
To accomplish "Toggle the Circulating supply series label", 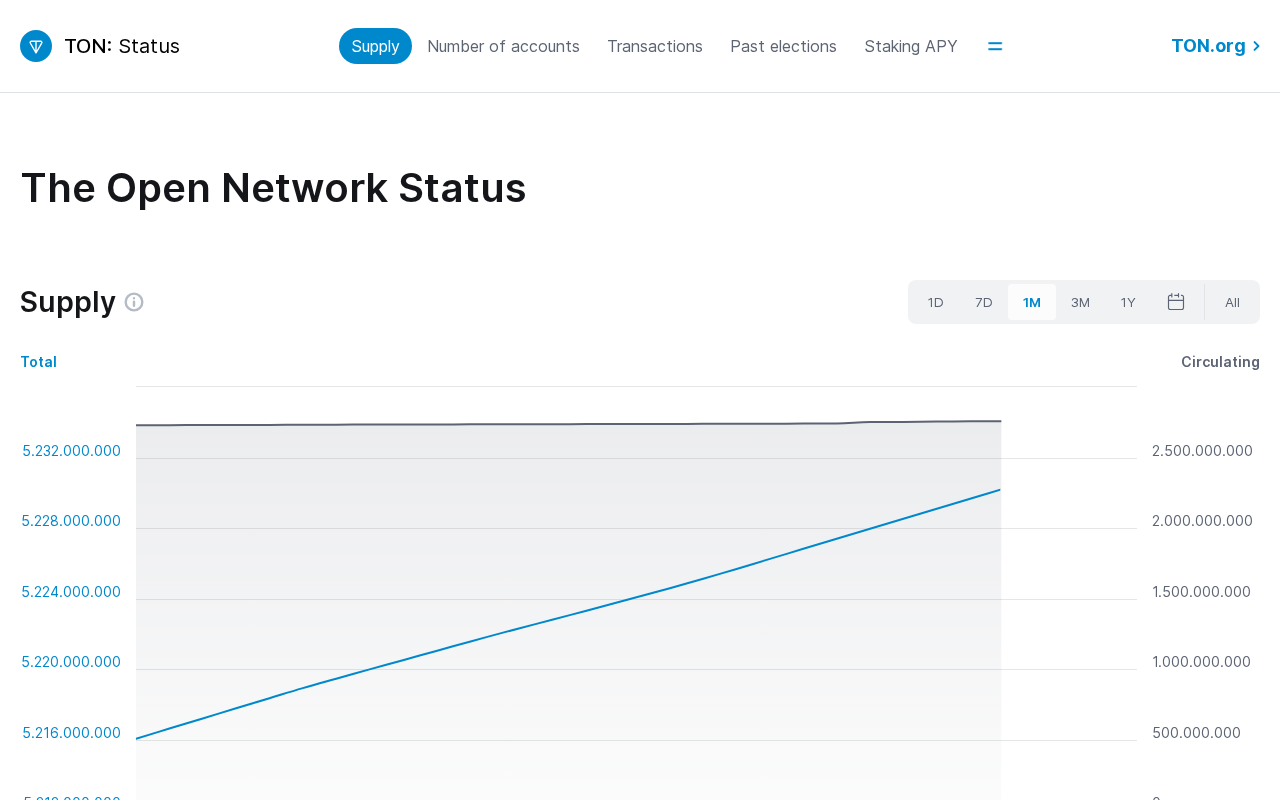I will click(1220, 362).
